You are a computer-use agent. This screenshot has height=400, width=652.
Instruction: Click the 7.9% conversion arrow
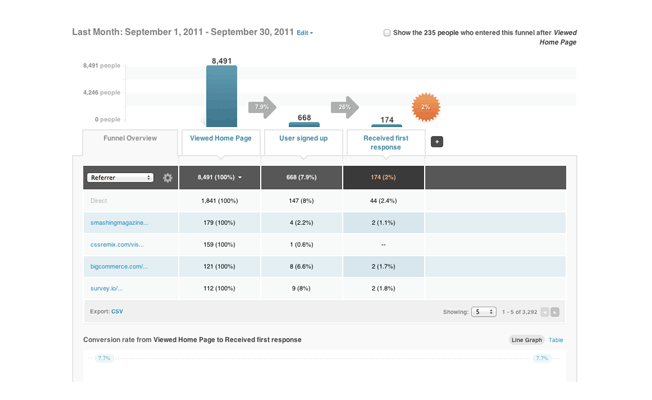[x=262, y=107]
